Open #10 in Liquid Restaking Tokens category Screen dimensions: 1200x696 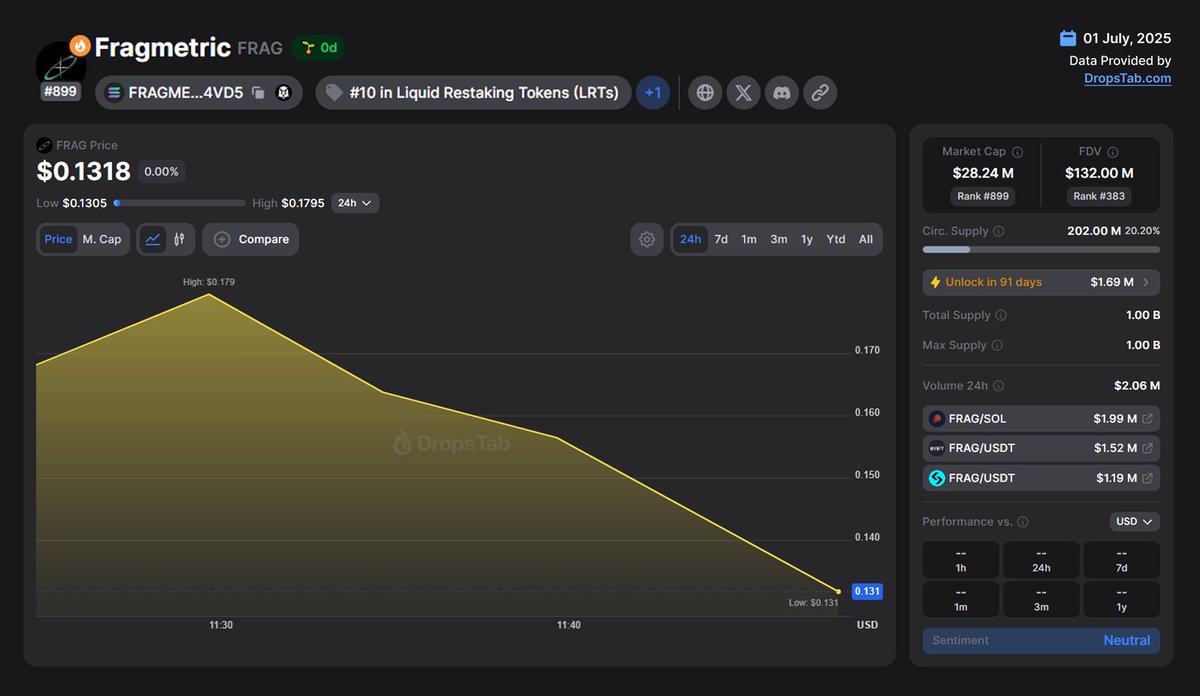(x=474, y=93)
